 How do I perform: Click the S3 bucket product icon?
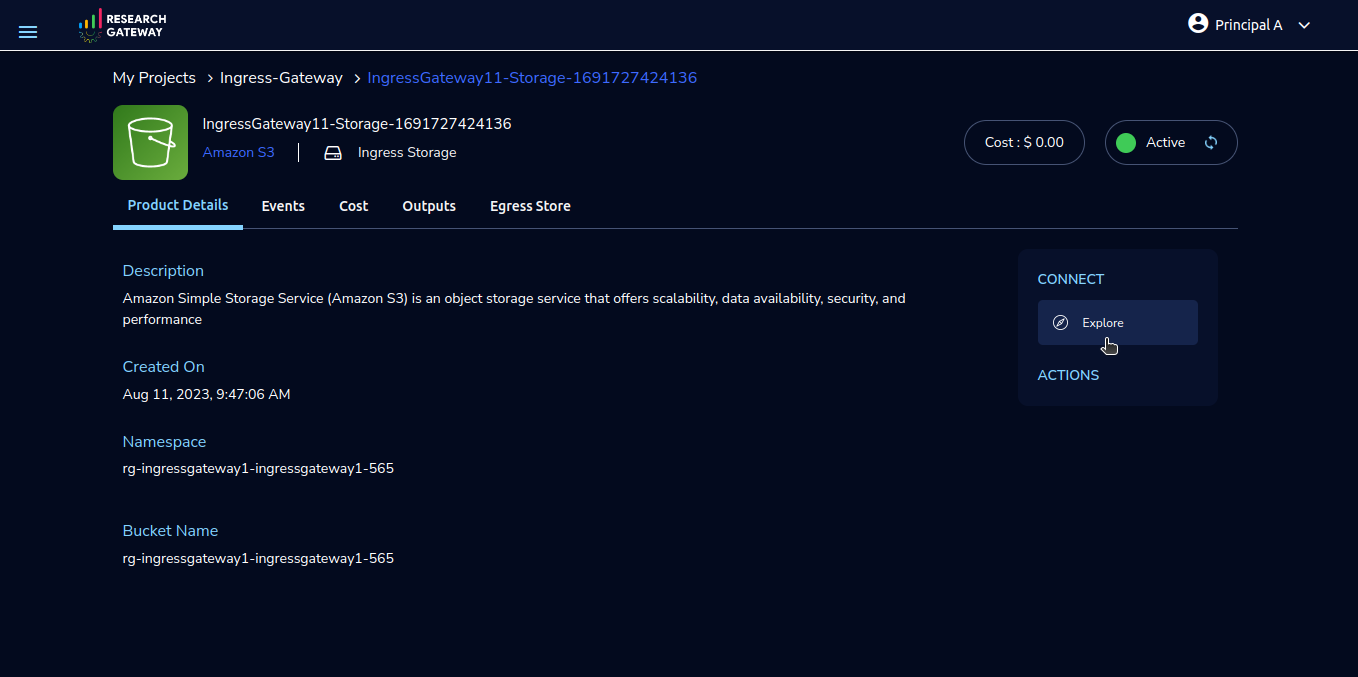pos(150,142)
